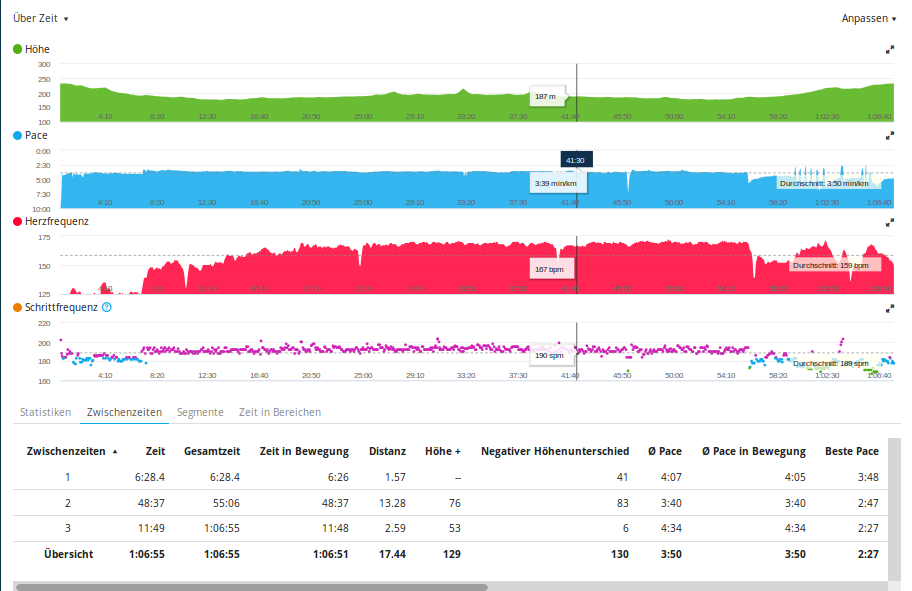Click the Beste Pace column header
Image resolution: width=912 pixels, height=591 pixels.
pyautogui.click(x=852, y=451)
